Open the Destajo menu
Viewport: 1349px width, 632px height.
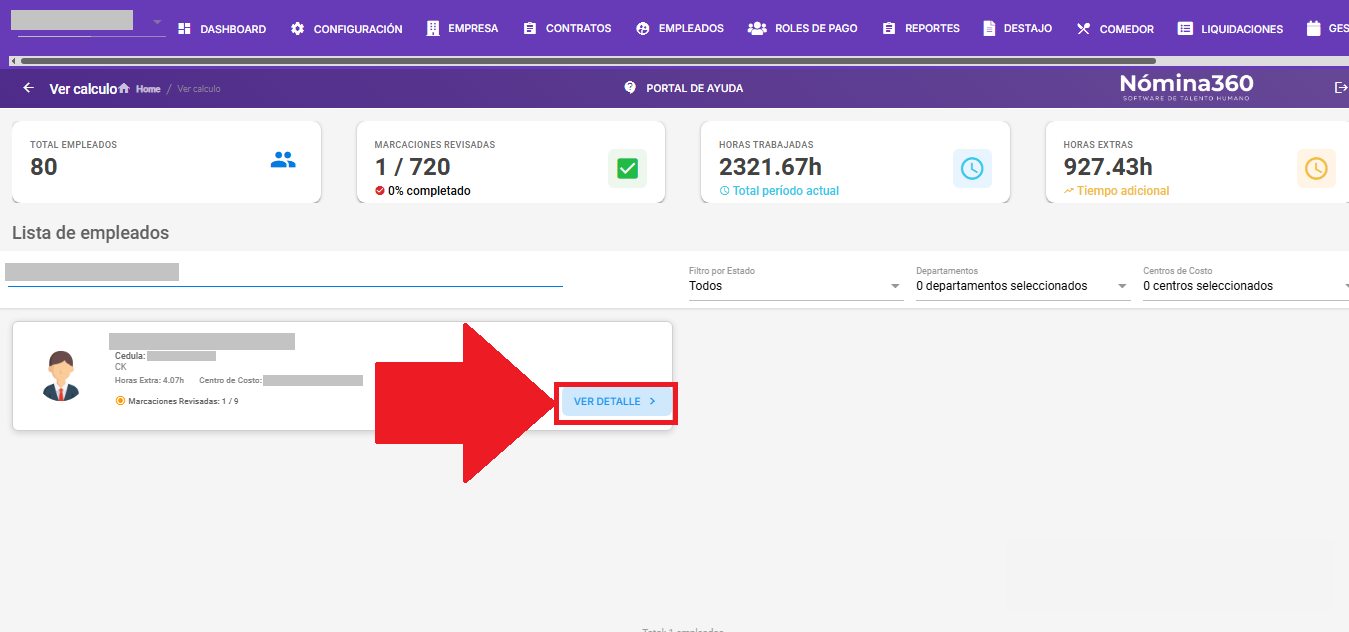(x=1017, y=29)
